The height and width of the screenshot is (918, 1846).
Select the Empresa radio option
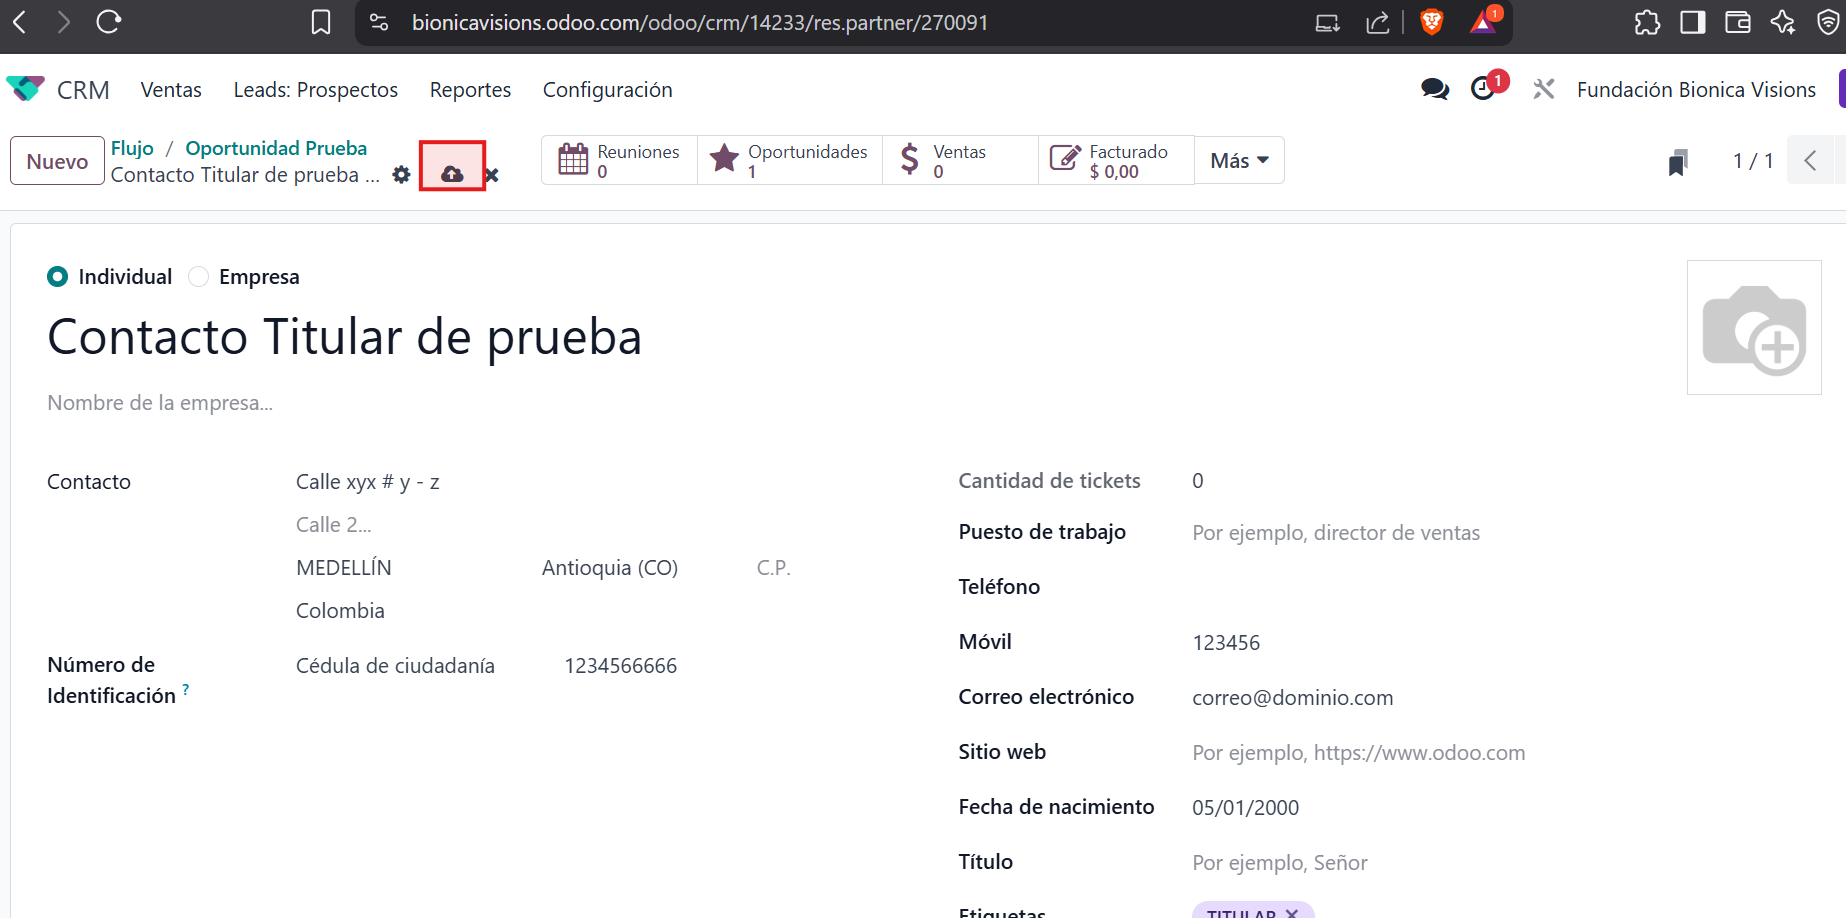pos(199,277)
